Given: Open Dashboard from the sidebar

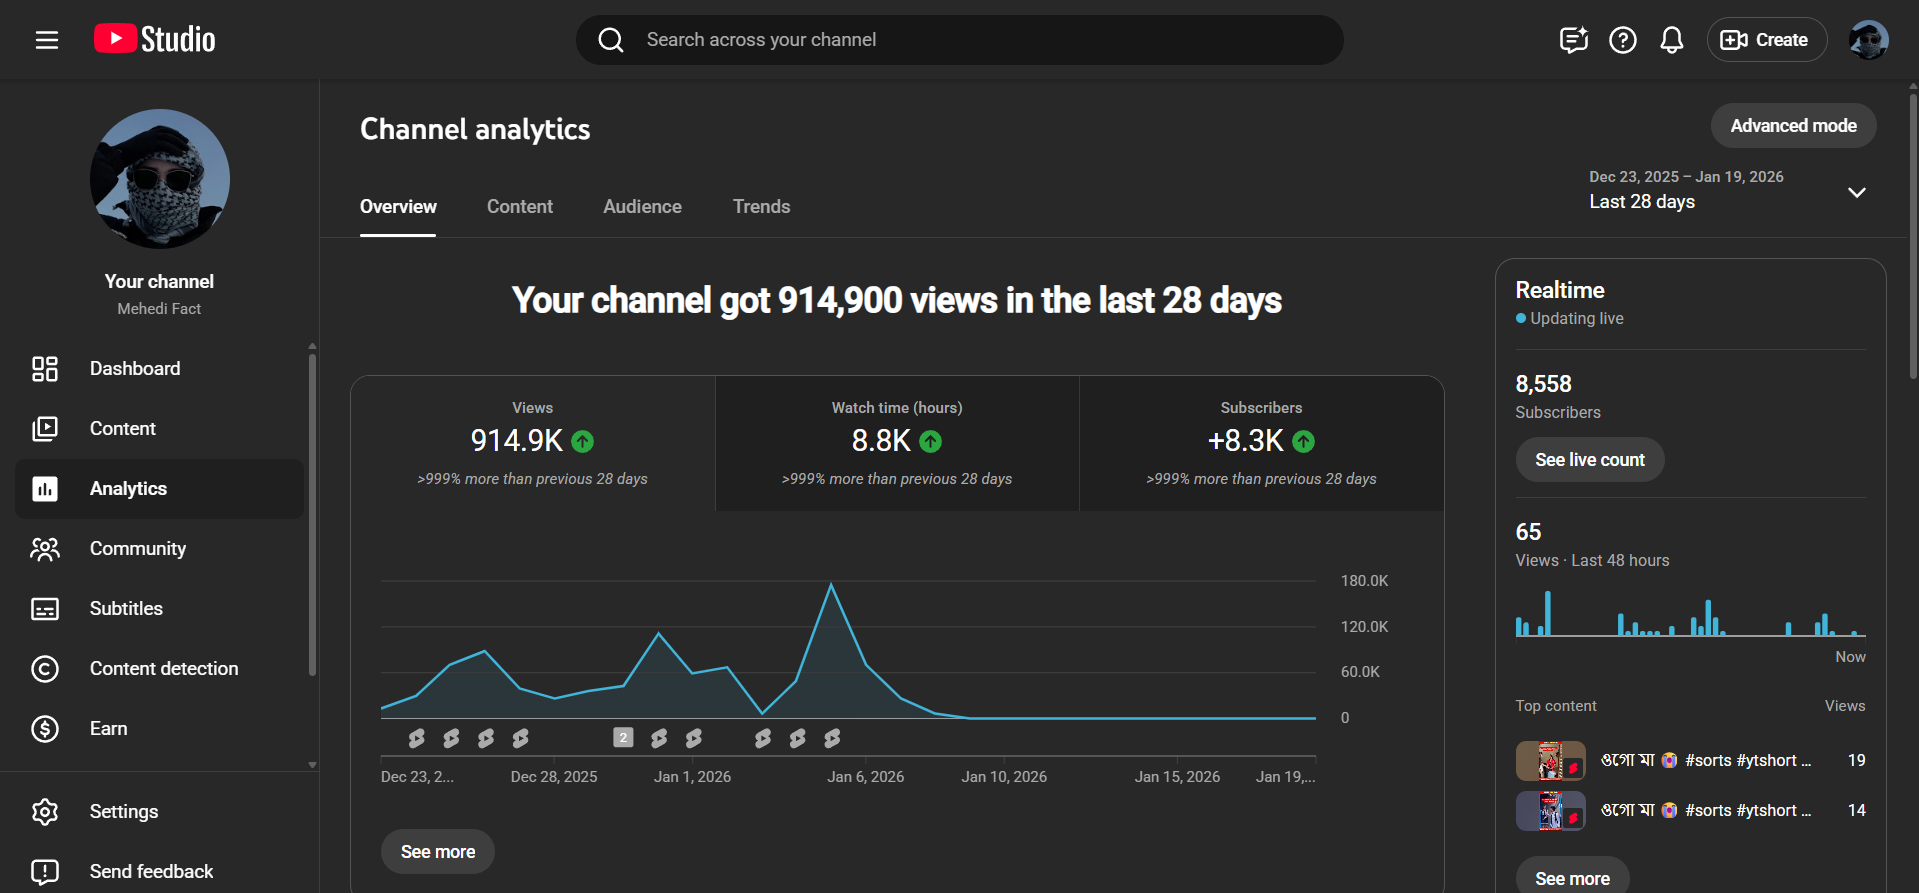Looking at the screenshot, I should pos(135,369).
